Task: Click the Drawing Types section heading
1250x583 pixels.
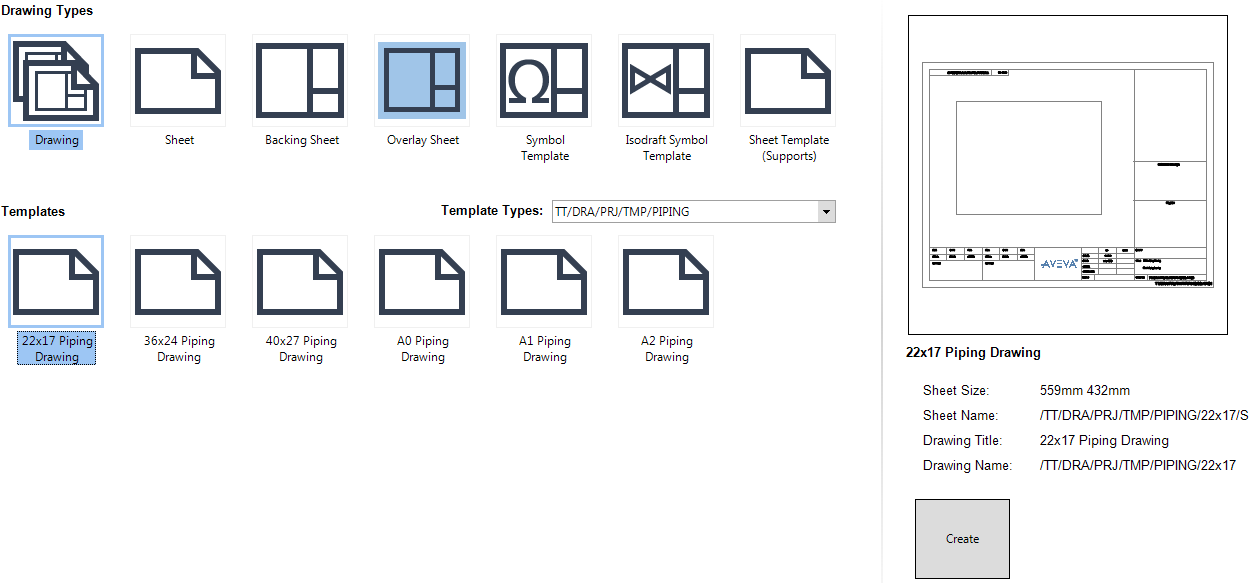Action: [x=47, y=11]
